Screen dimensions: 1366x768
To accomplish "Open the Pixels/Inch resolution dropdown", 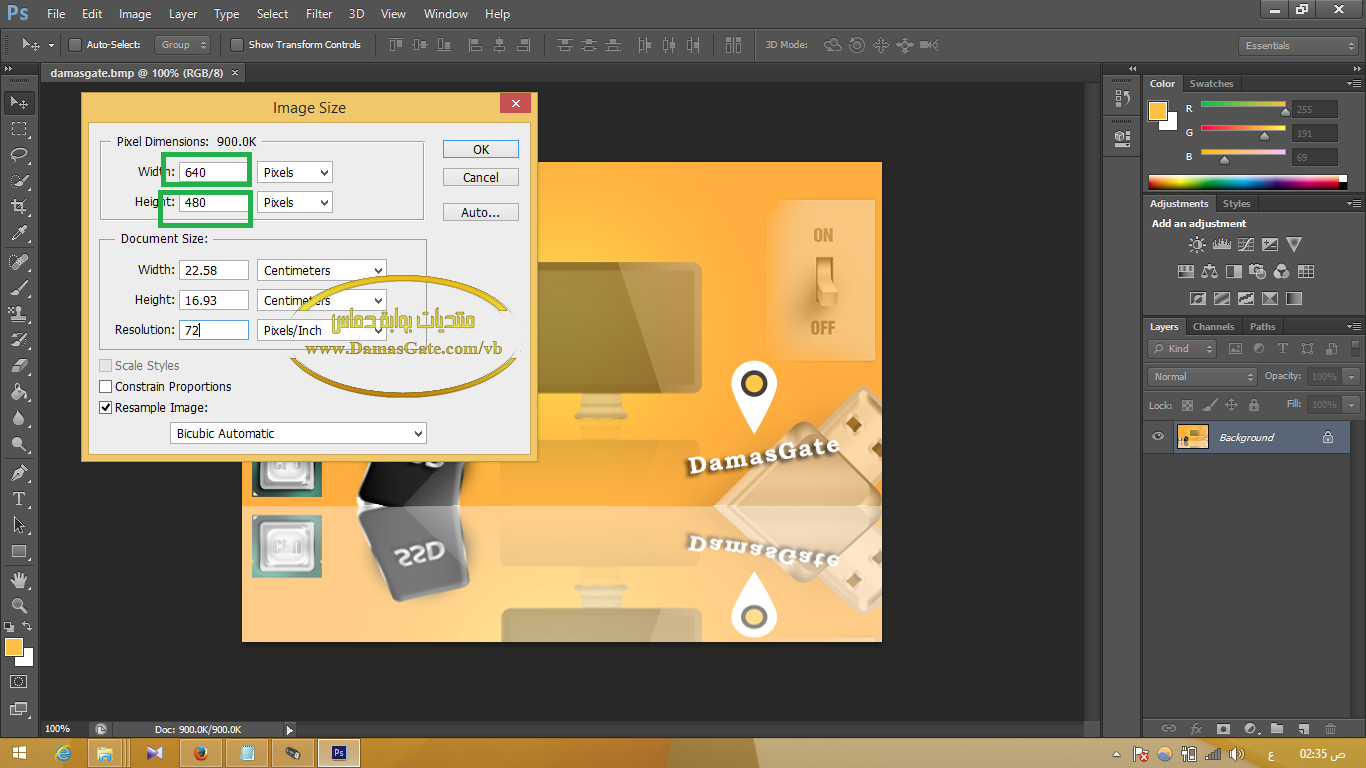I will [322, 330].
